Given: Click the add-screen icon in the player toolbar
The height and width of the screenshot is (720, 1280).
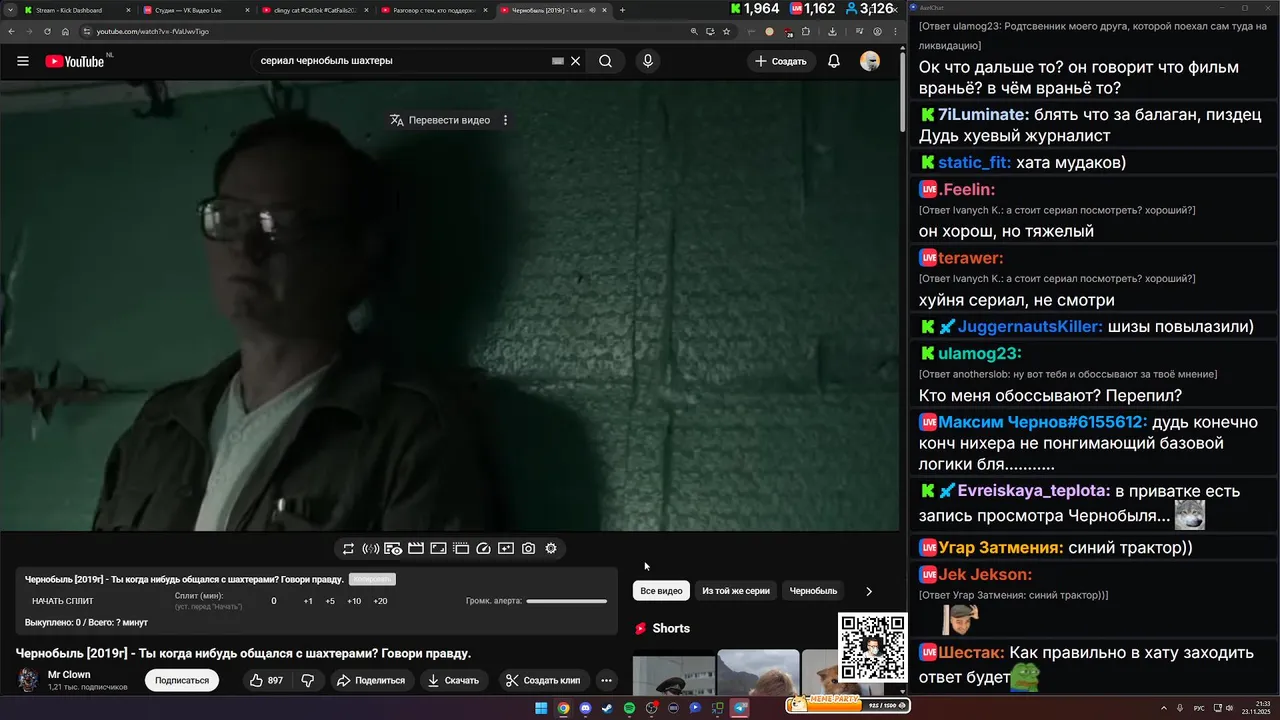Looking at the screenshot, I should pos(506,548).
